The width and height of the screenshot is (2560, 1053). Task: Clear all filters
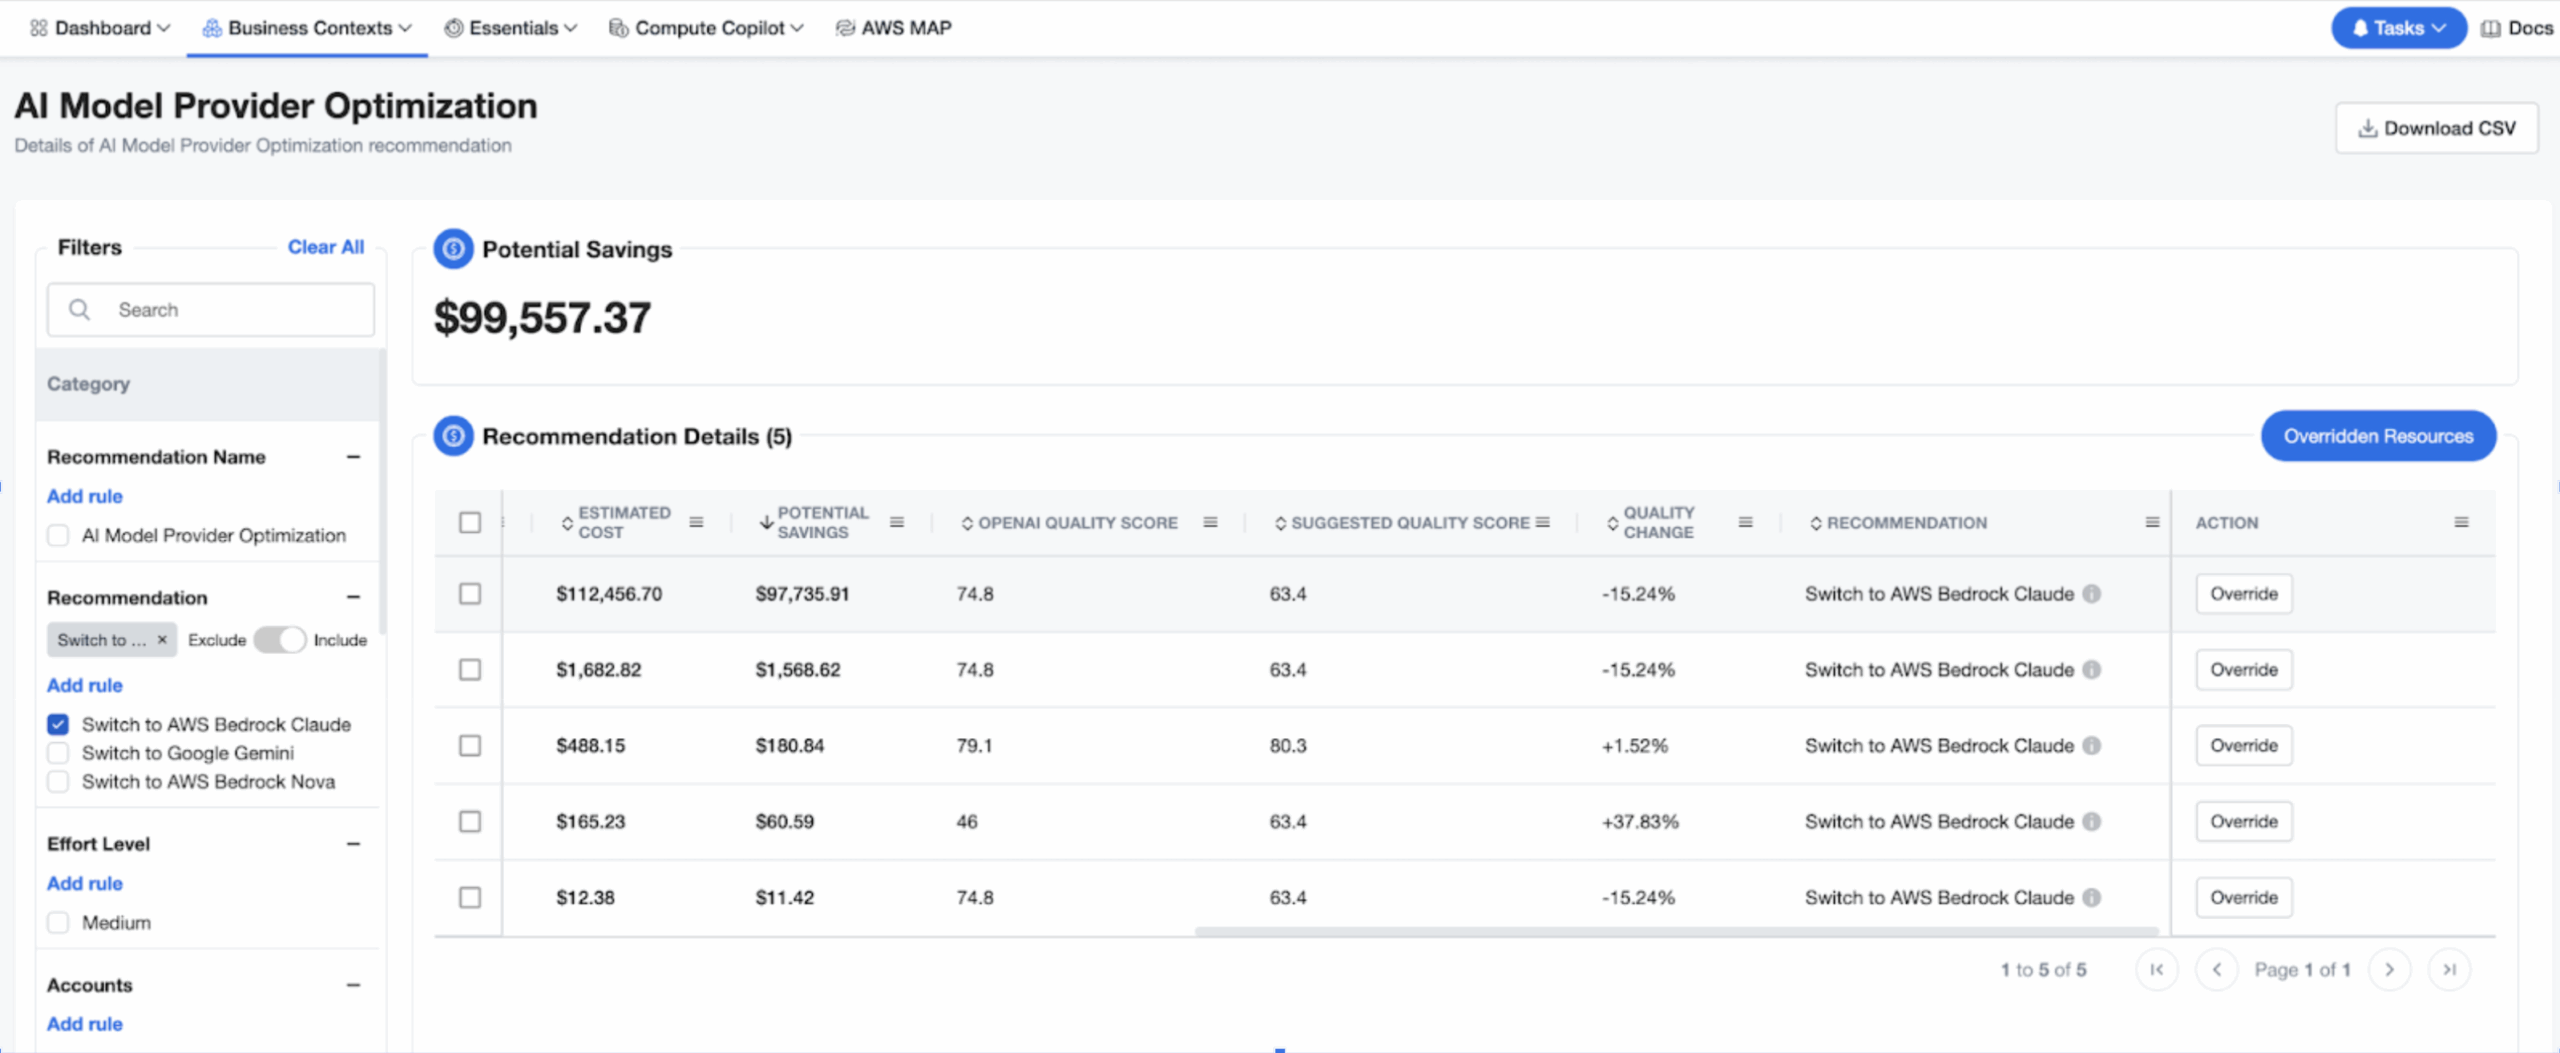326,247
